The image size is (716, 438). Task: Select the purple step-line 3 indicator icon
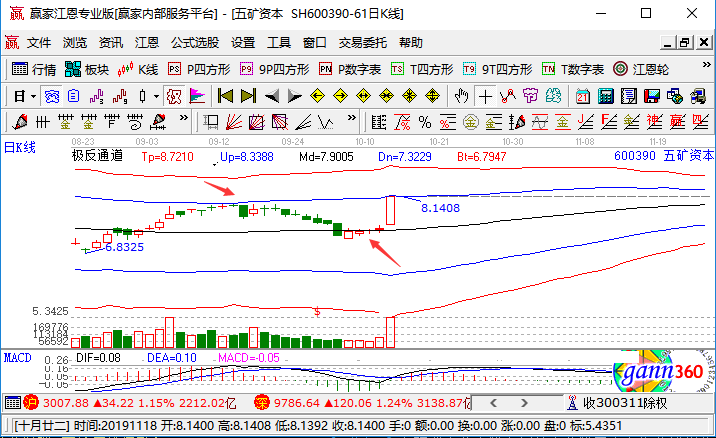pos(97,96)
